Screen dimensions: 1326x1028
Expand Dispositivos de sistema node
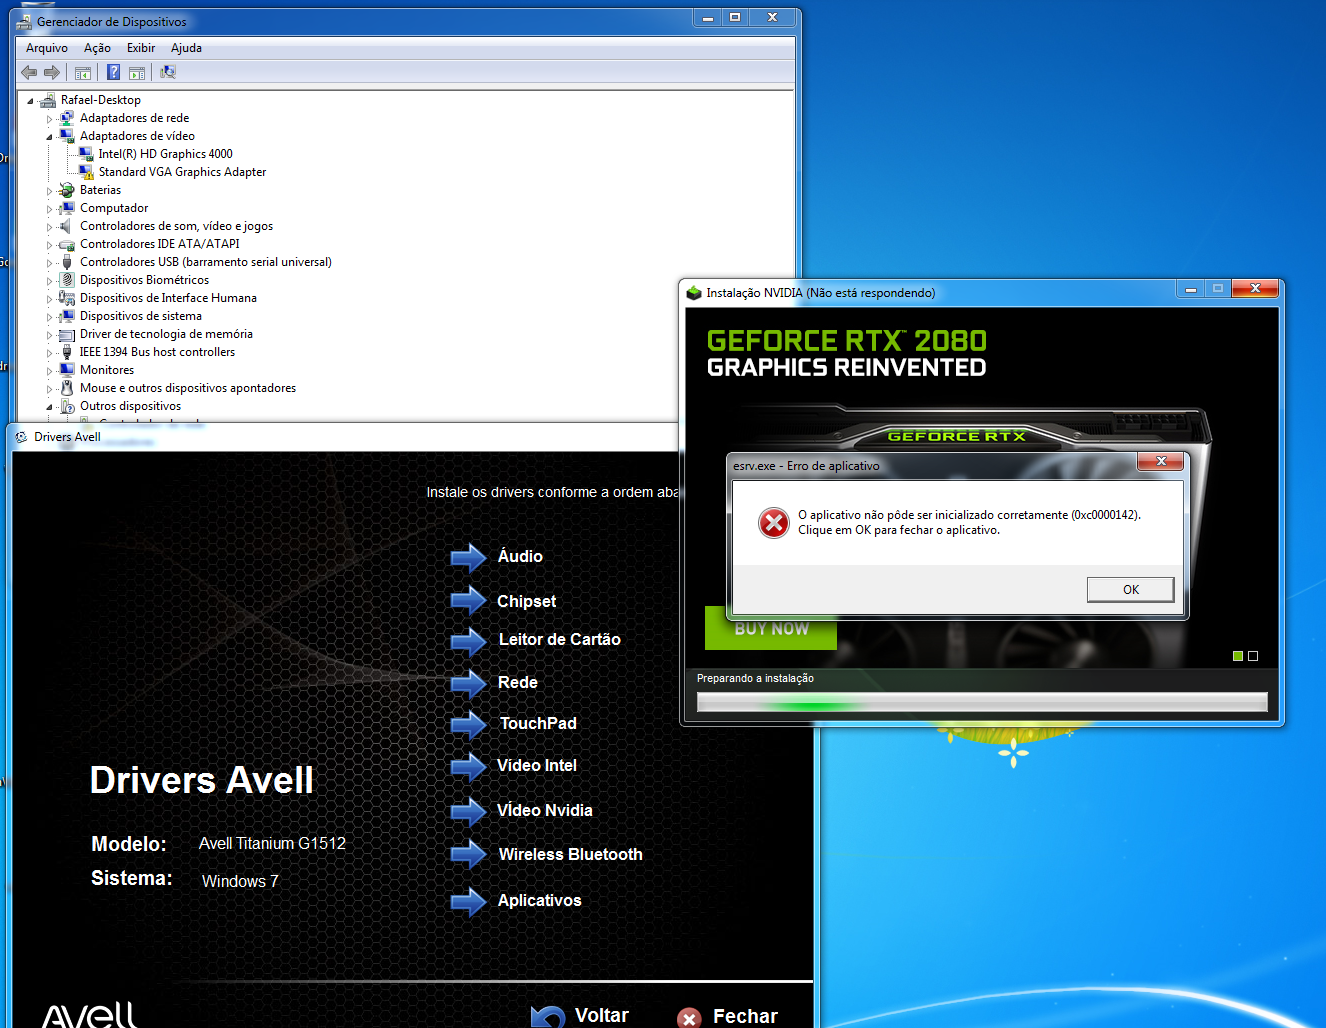[49, 317]
